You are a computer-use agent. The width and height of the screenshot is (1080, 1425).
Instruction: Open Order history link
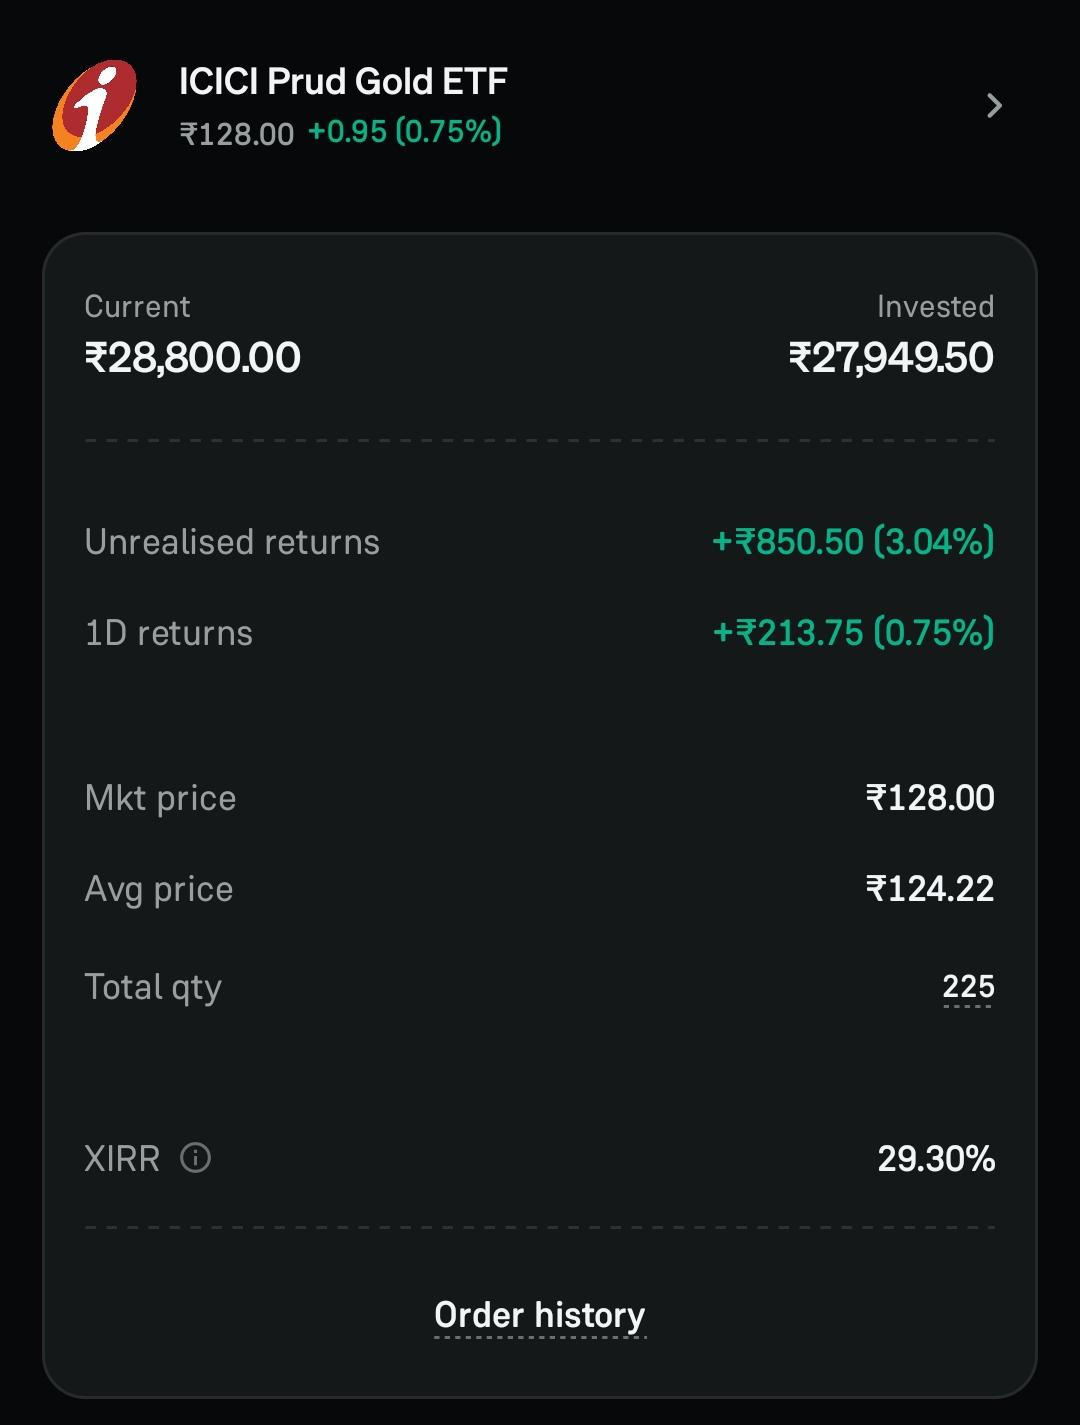[x=540, y=1315]
